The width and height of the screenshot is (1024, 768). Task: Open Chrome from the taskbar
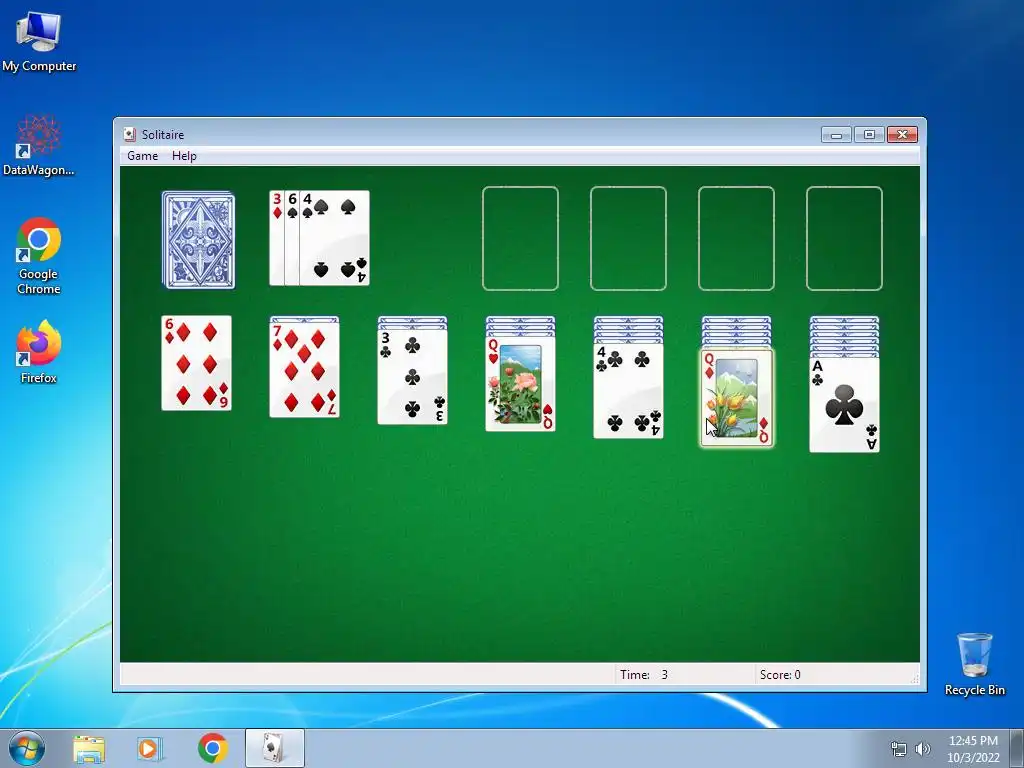click(x=213, y=748)
